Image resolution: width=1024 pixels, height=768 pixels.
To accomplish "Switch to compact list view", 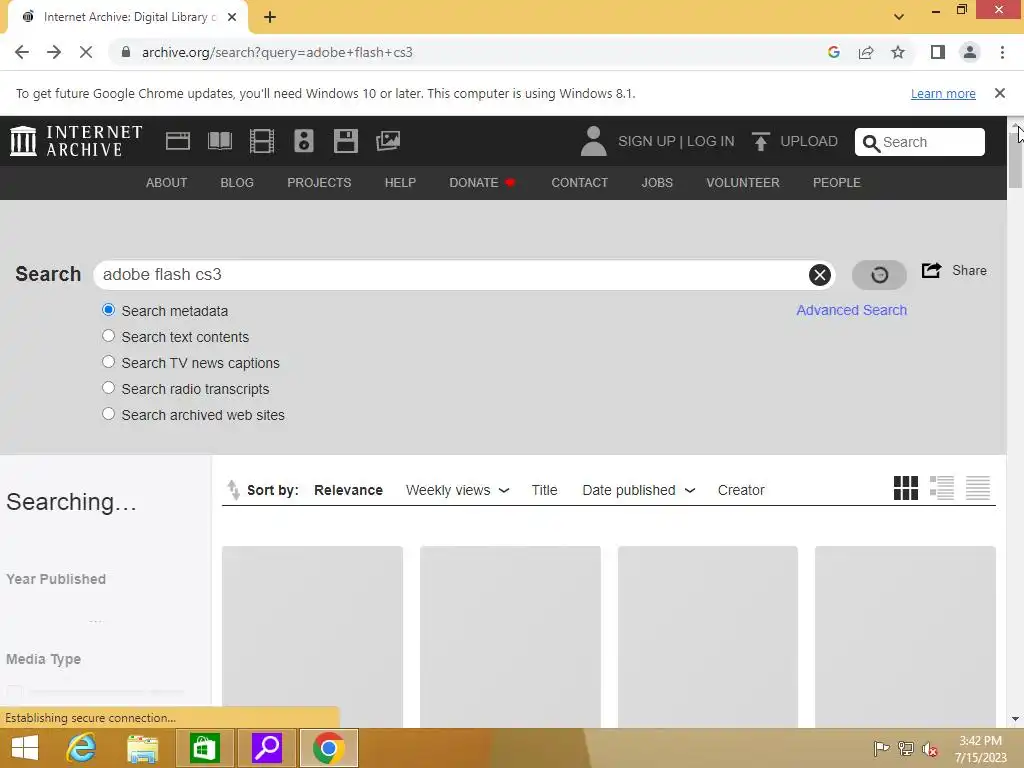I will [x=978, y=488].
